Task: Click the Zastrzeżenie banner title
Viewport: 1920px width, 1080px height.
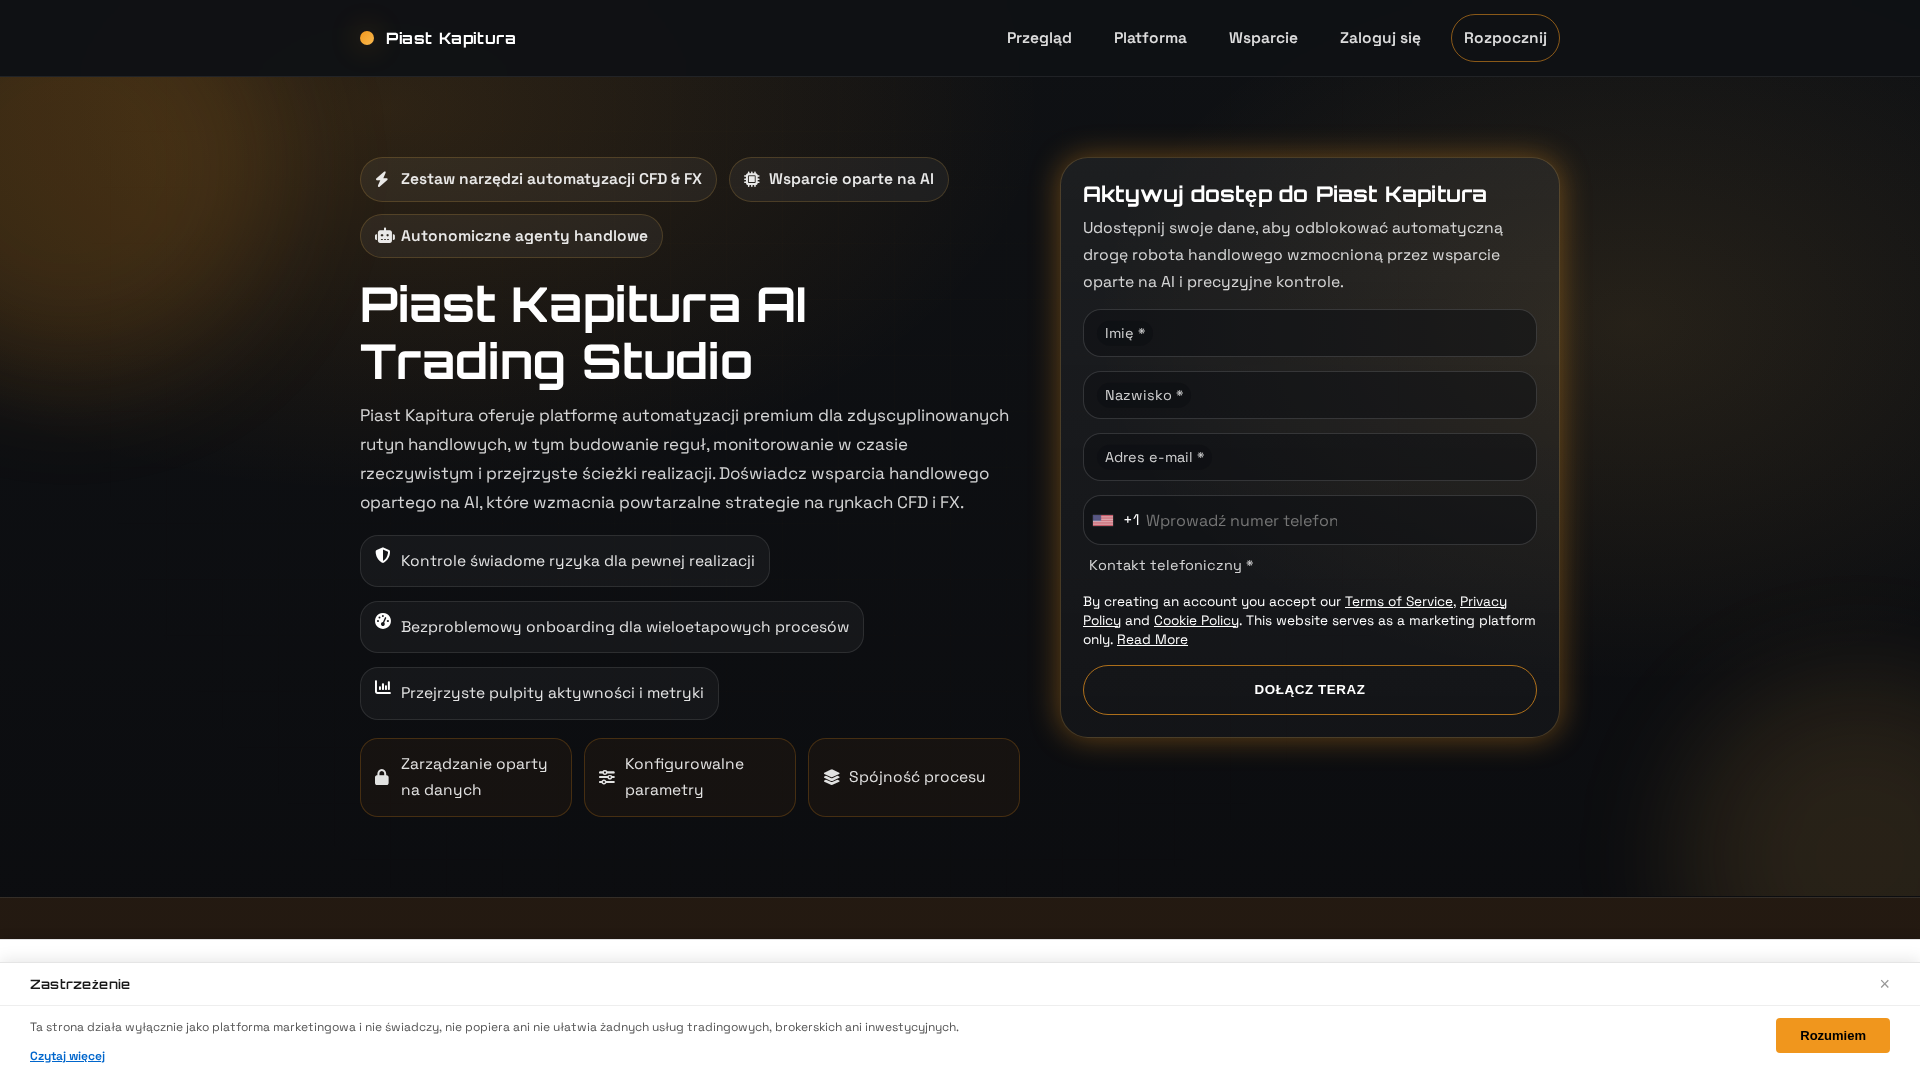Action: coord(80,984)
